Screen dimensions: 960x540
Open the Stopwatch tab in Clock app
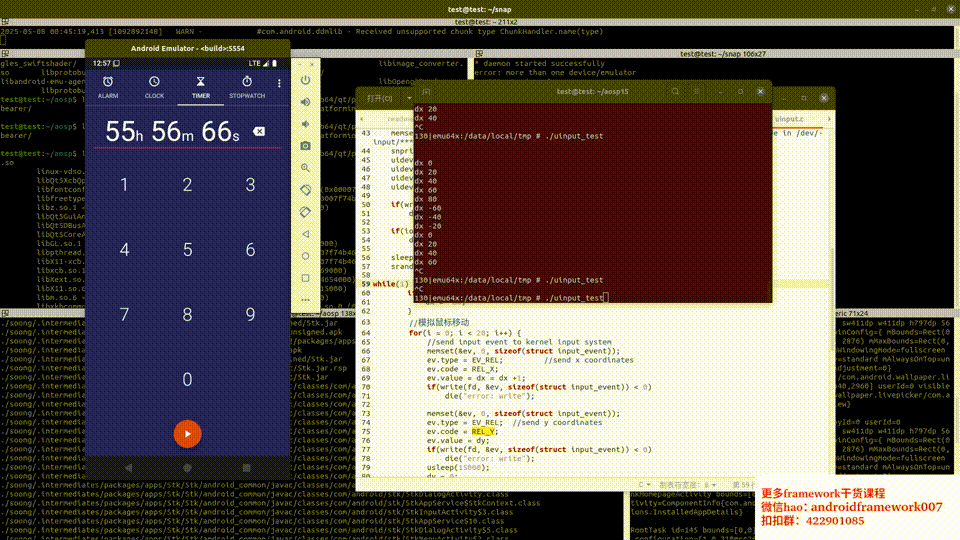click(247, 87)
